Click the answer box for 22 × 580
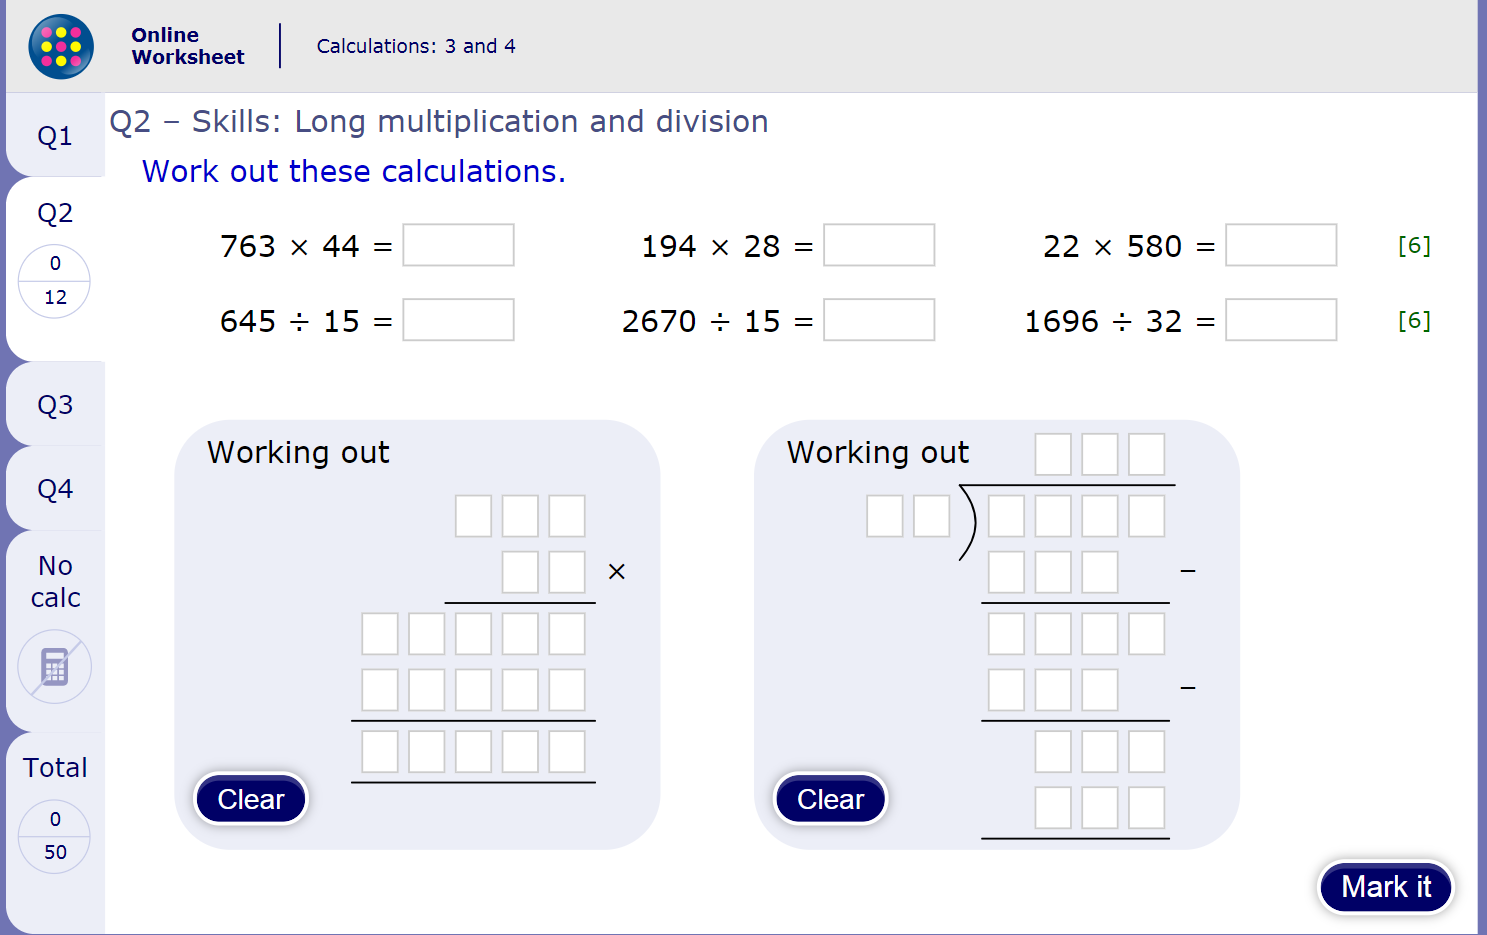Screen dimensions: 1487x935 coord(1281,245)
